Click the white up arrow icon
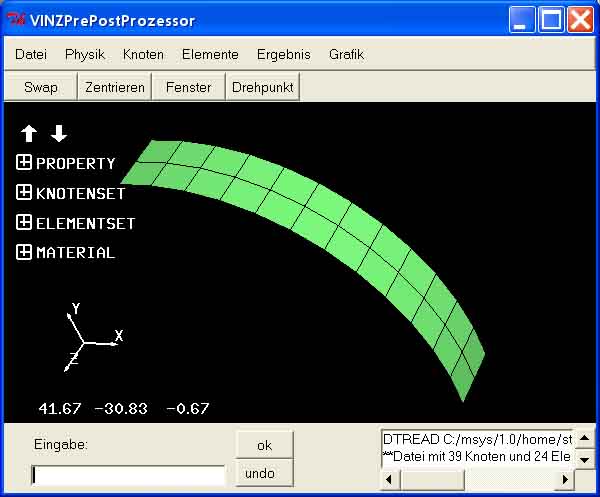Viewport: 600px width, 497px height. point(29,134)
